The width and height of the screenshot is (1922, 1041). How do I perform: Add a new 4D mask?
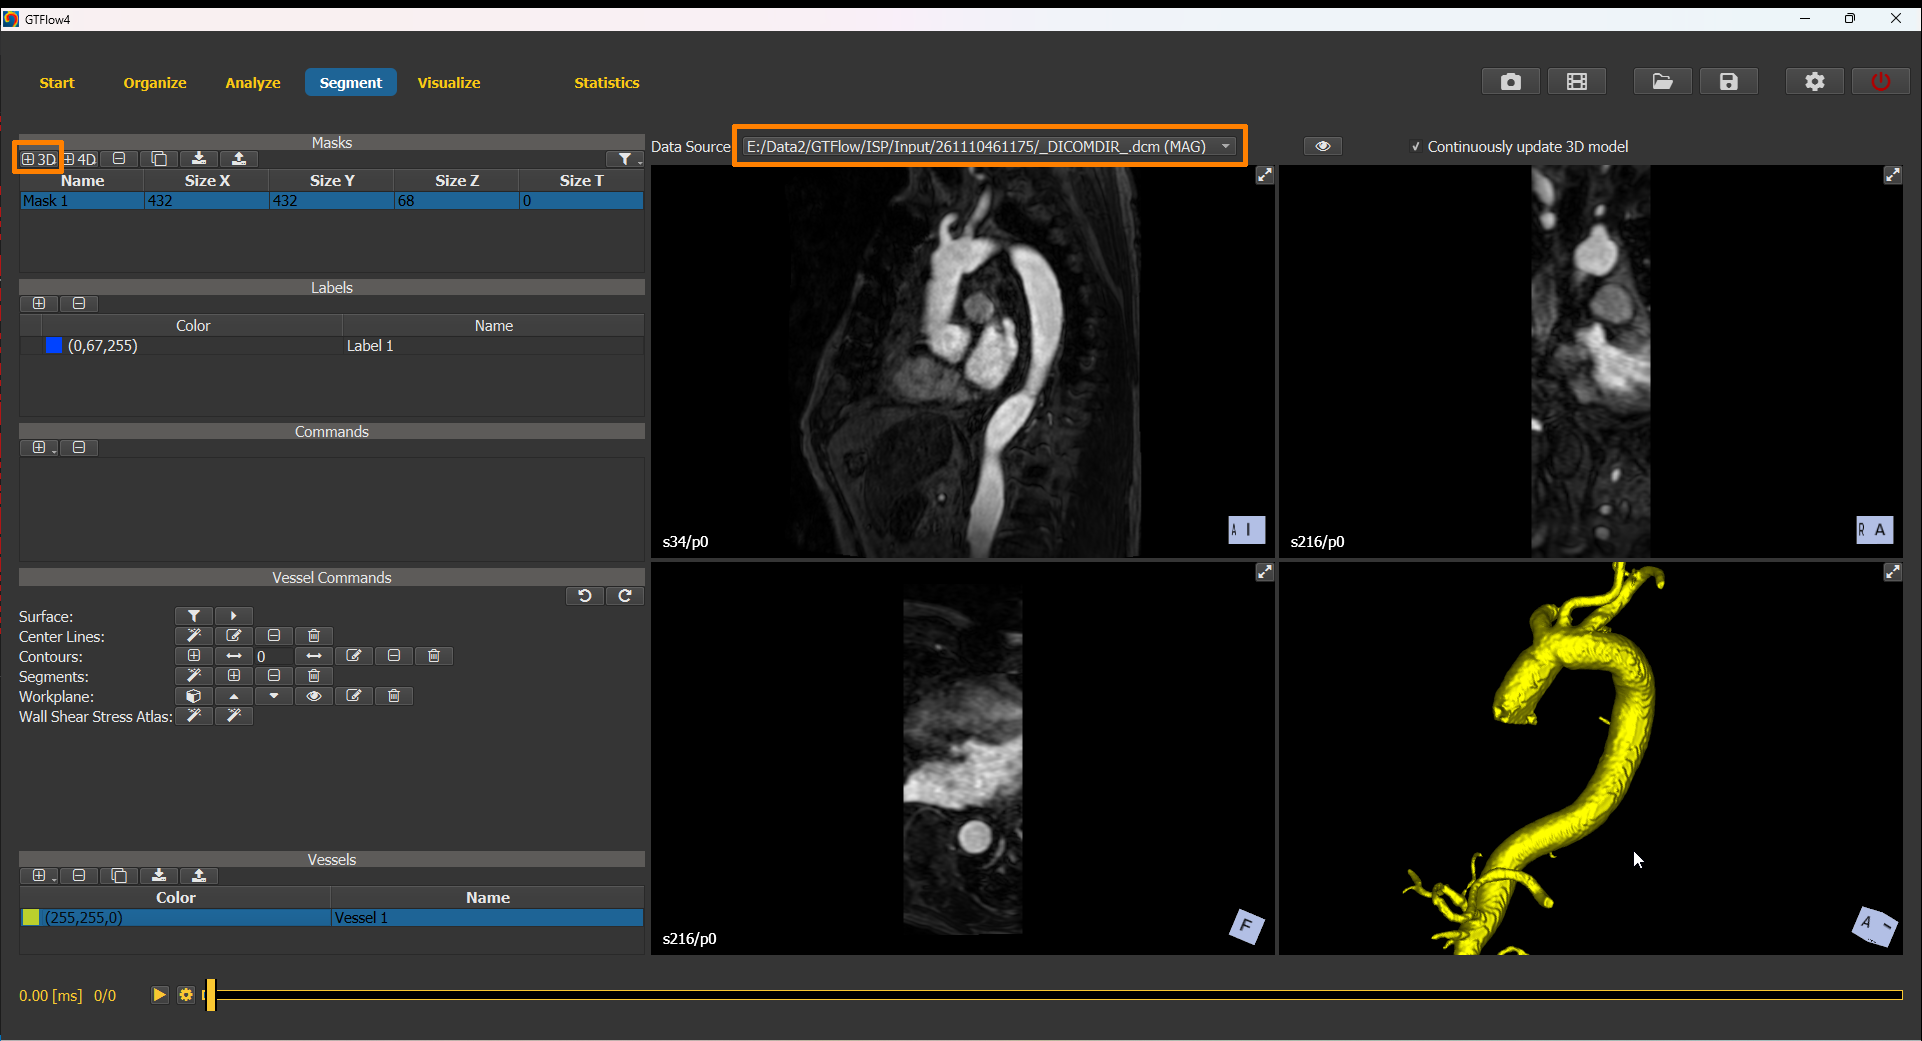[80, 159]
